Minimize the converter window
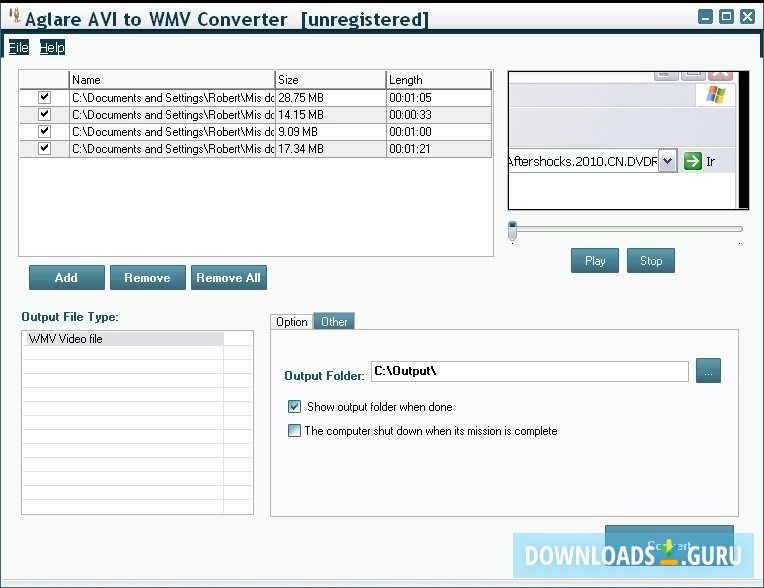This screenshot has height=588, width=764. click(705, 17)
